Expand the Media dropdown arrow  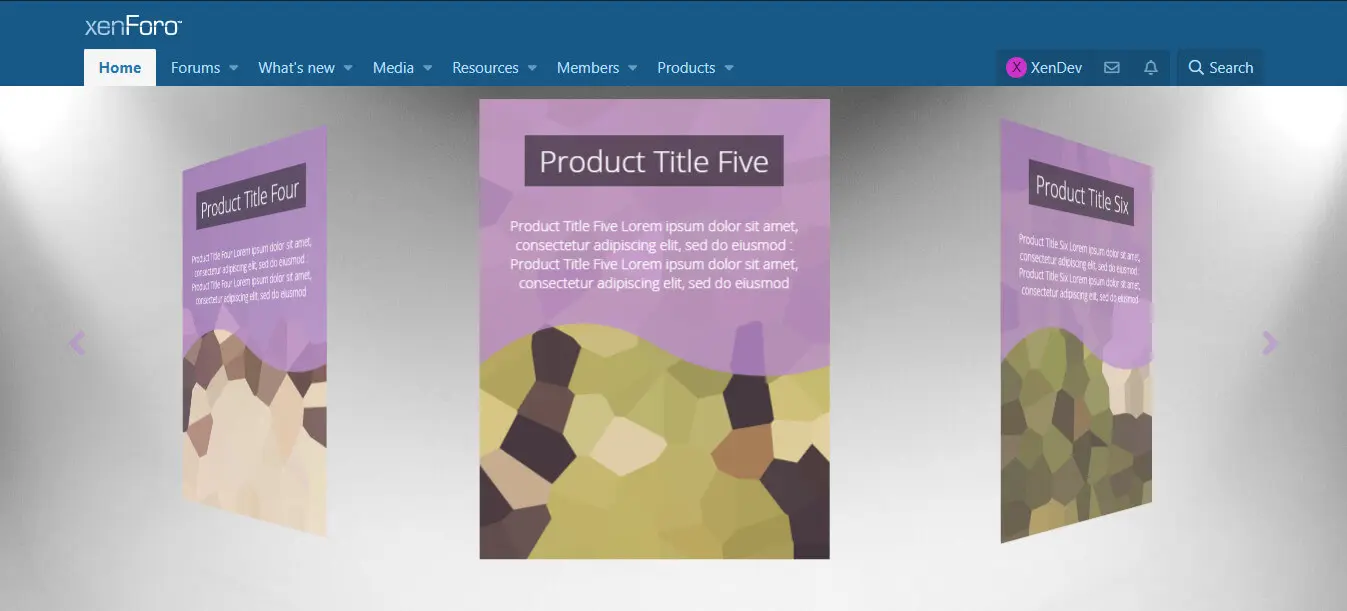(x=427, y=68)
